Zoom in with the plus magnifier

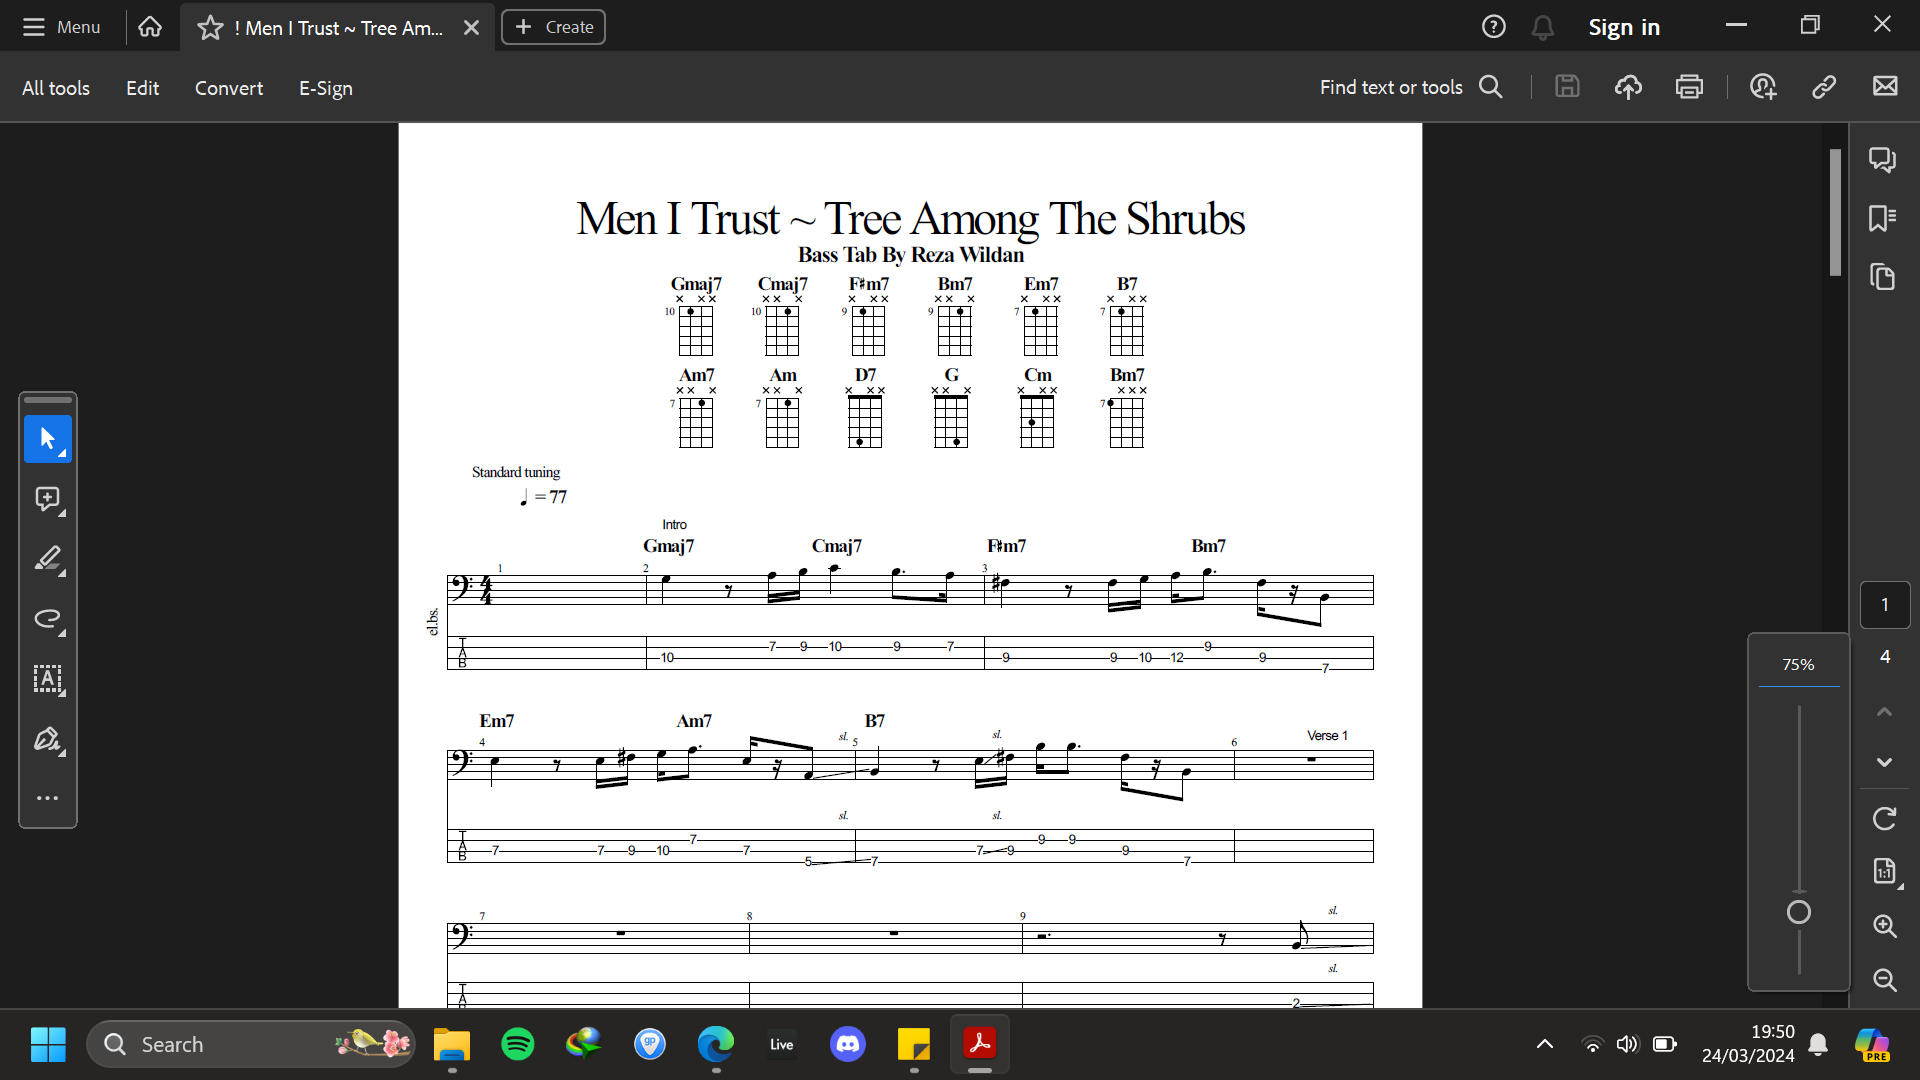pyautogui.click(x=1884, y=926)
